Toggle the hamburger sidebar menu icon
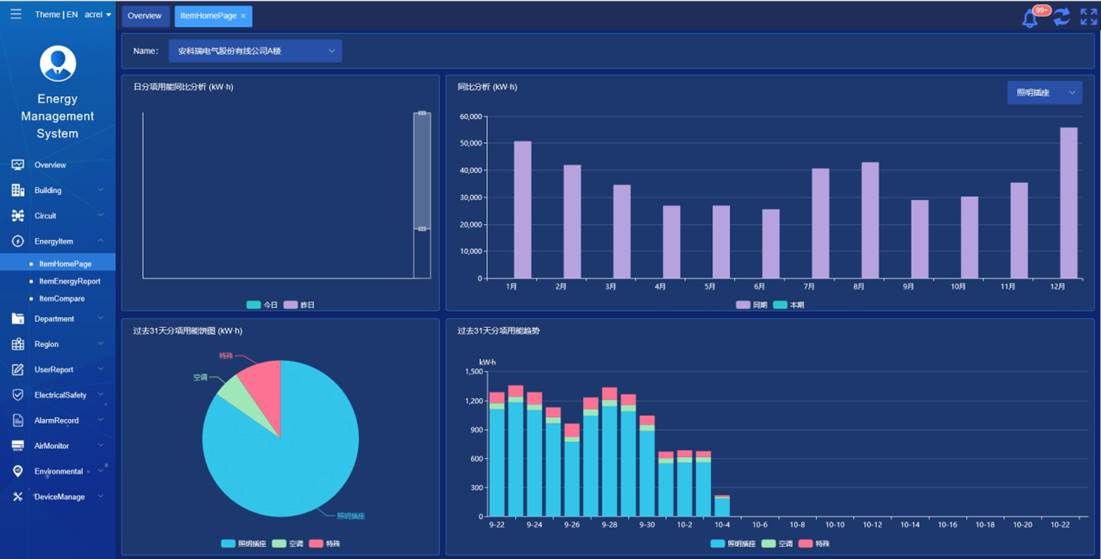 [x=15, y=14]
